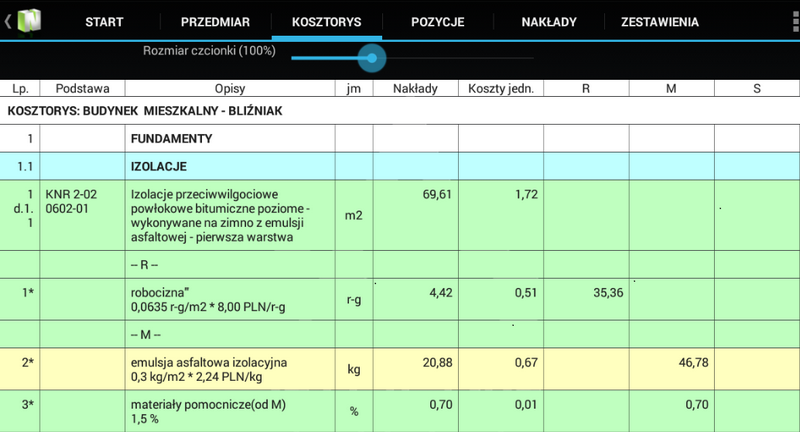This screenshot has height=432, width=800.
Task: Click the 0,51 labor unit cost
Action: pos(526,293)
